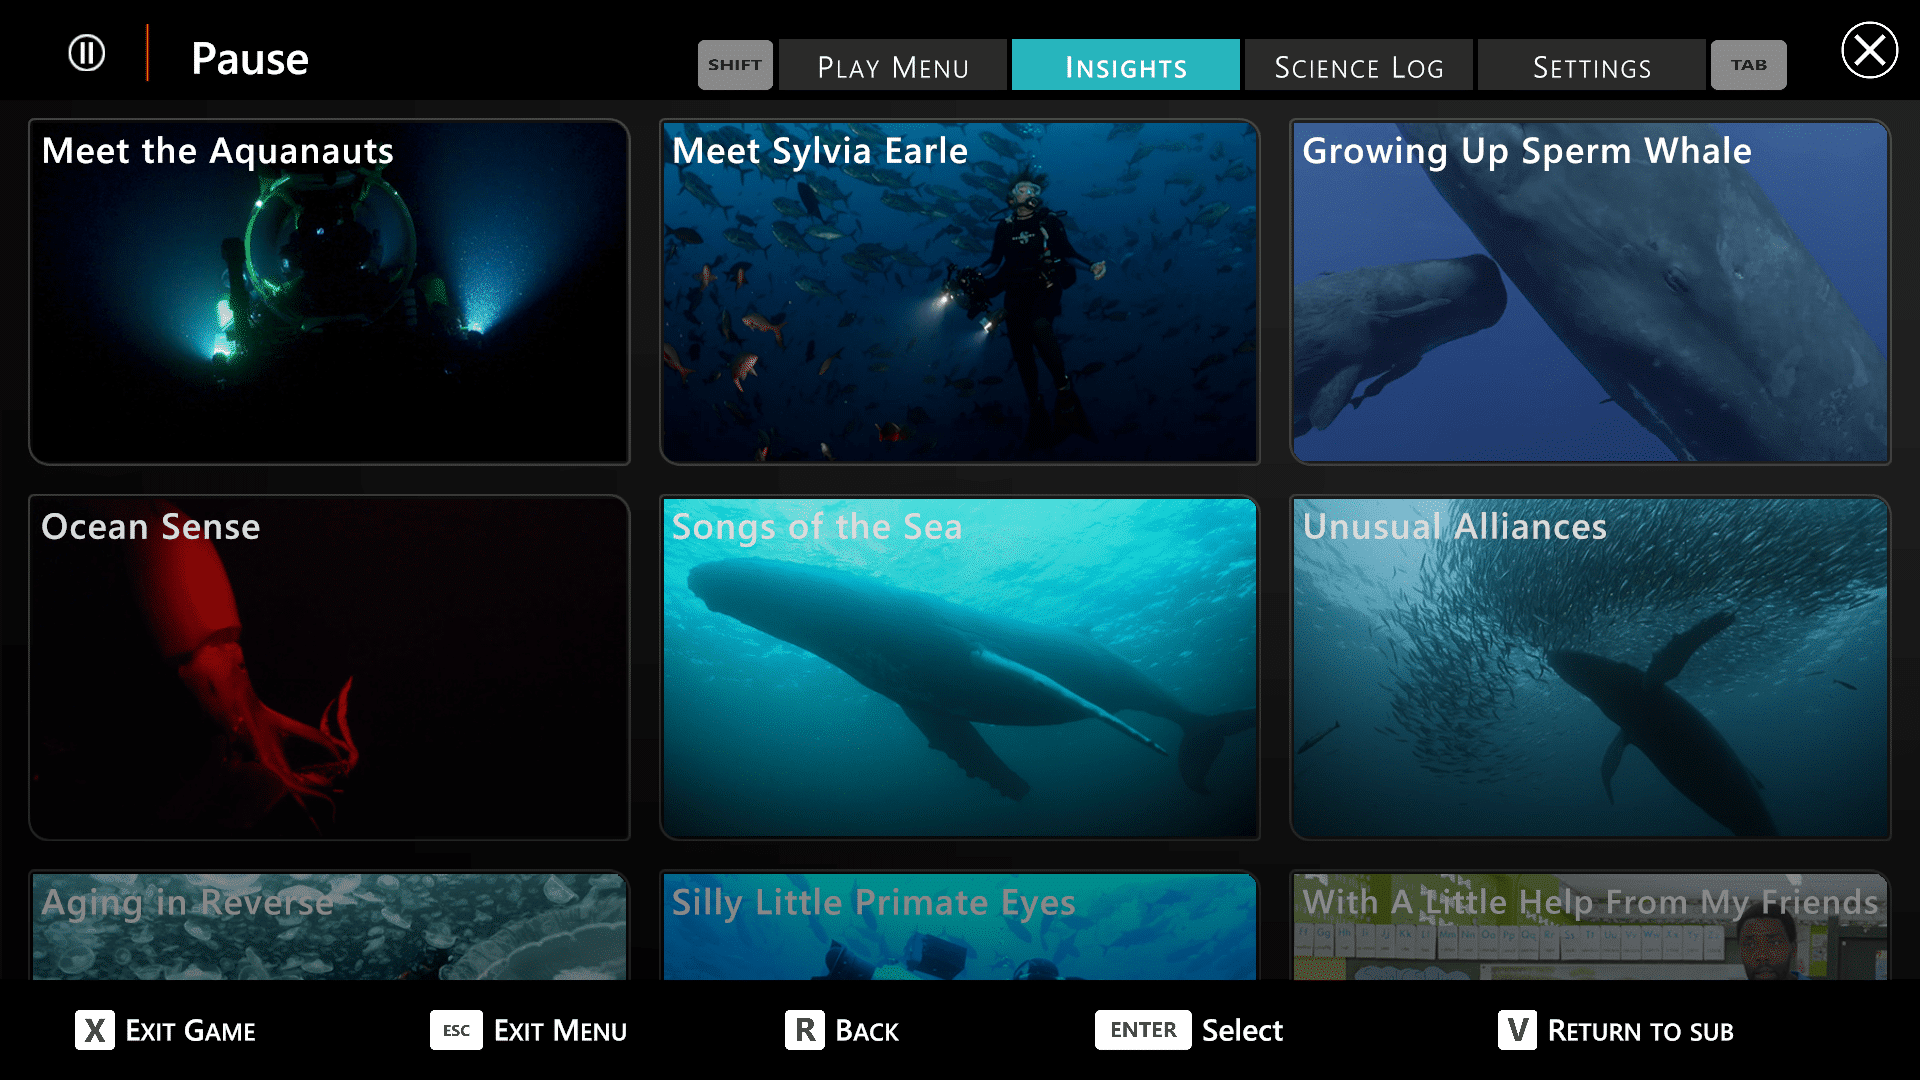Go to the Settings tab
1920x1080 pixels.
pos(1592,65)
